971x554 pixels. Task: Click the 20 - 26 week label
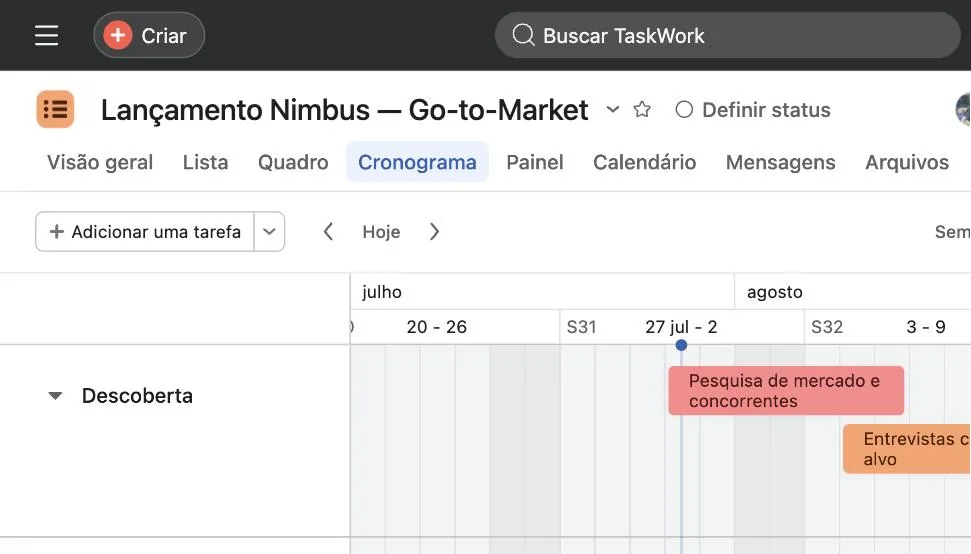(437, 327)
